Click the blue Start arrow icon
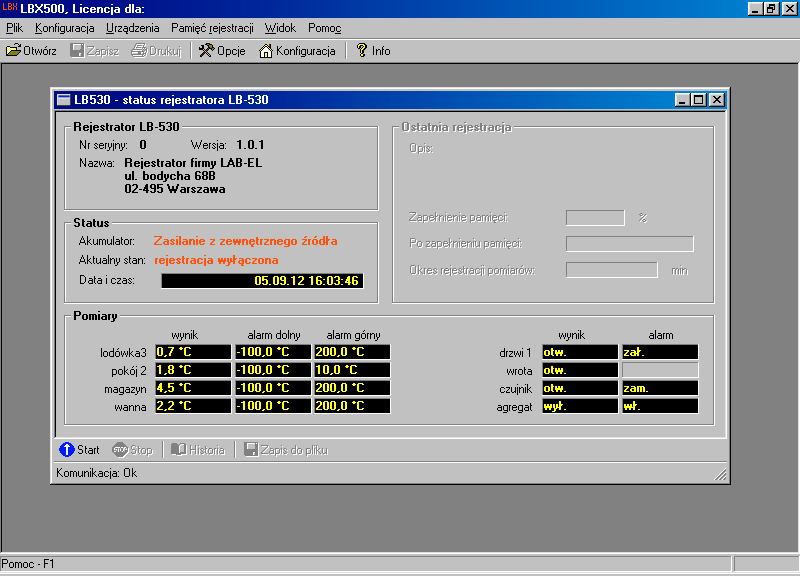The image size is (800, 576). click(66, 449)
